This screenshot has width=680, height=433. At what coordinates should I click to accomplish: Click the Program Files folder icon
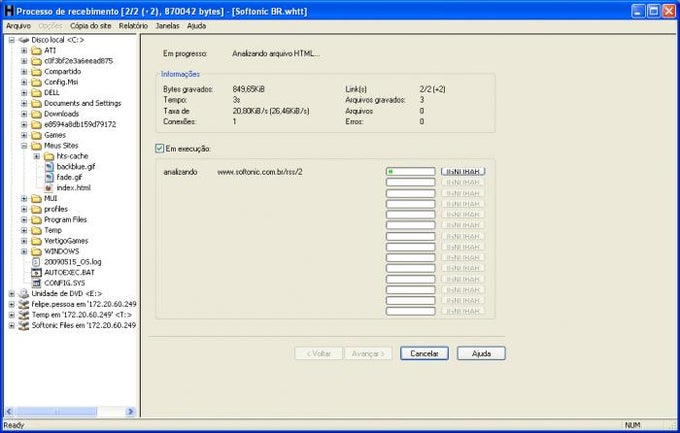[x=36, y=220]
